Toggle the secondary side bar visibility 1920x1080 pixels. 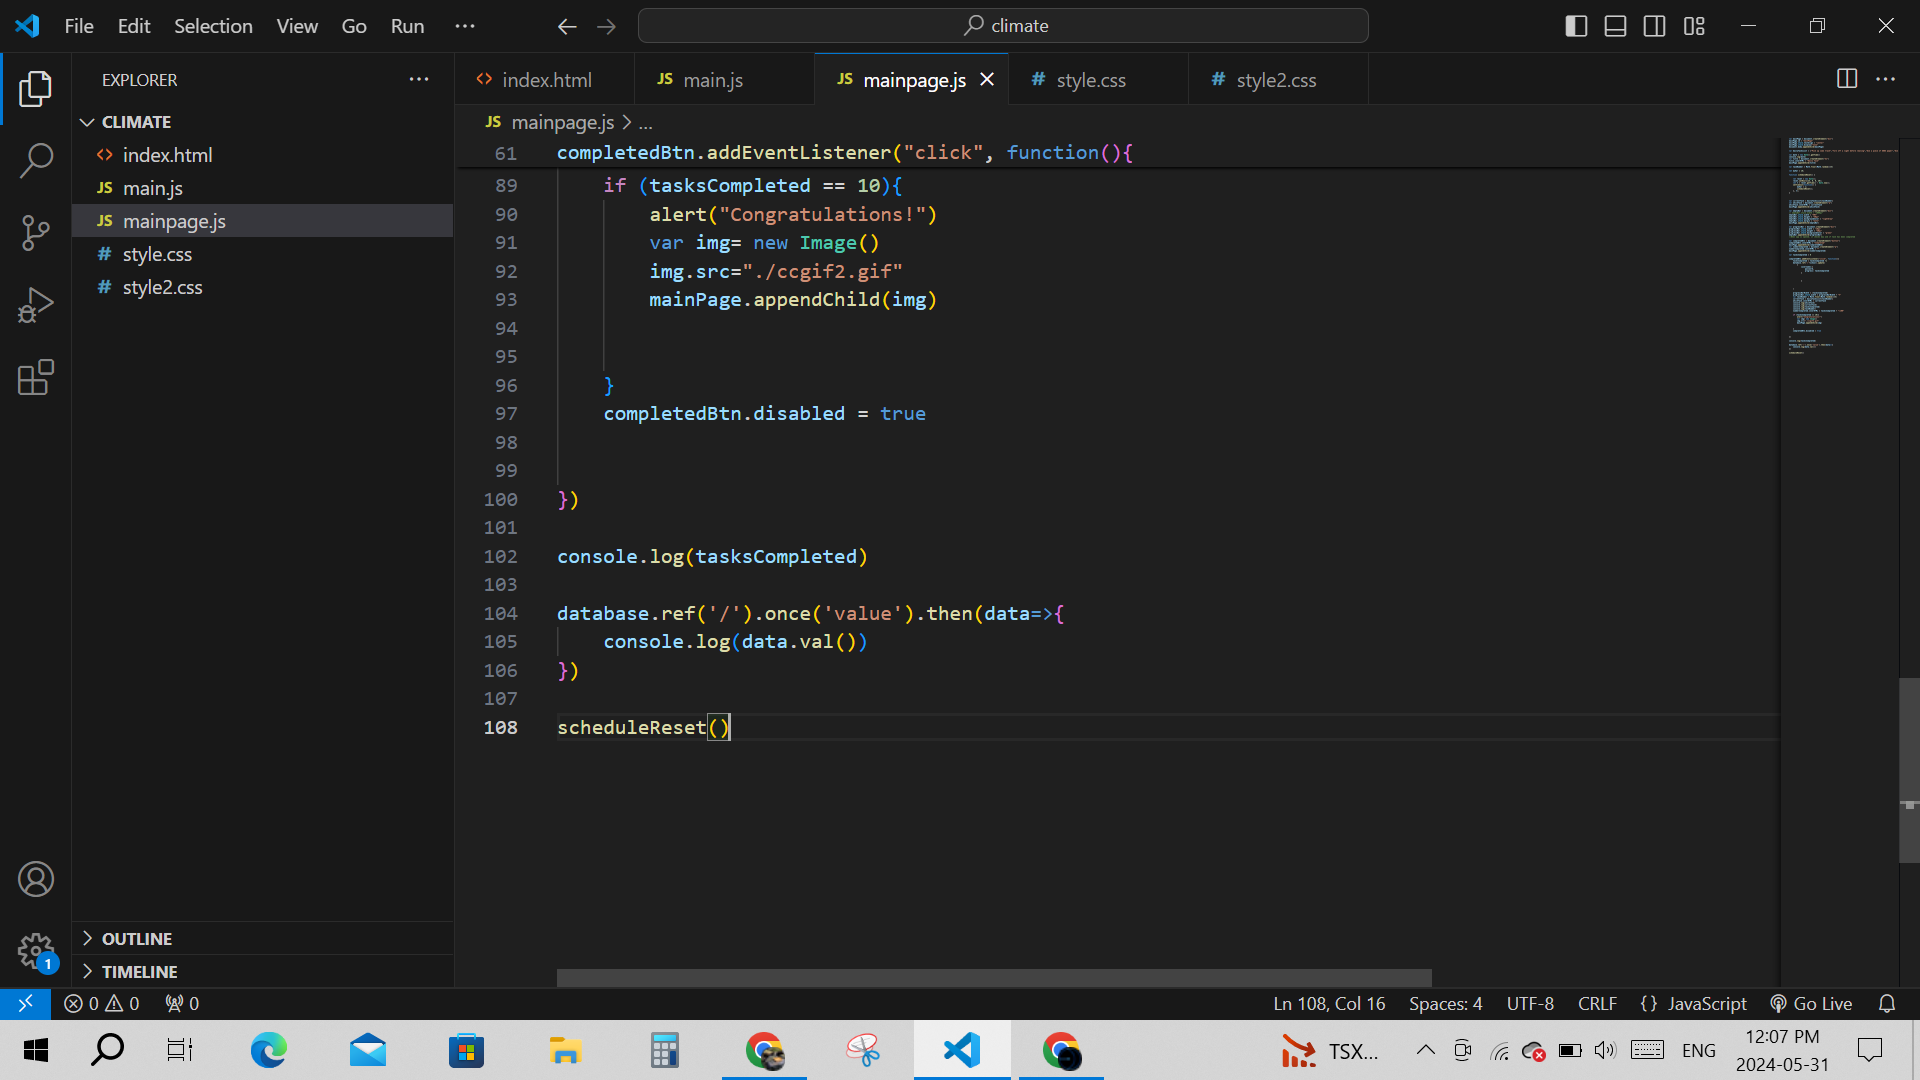click(1654, 26)
